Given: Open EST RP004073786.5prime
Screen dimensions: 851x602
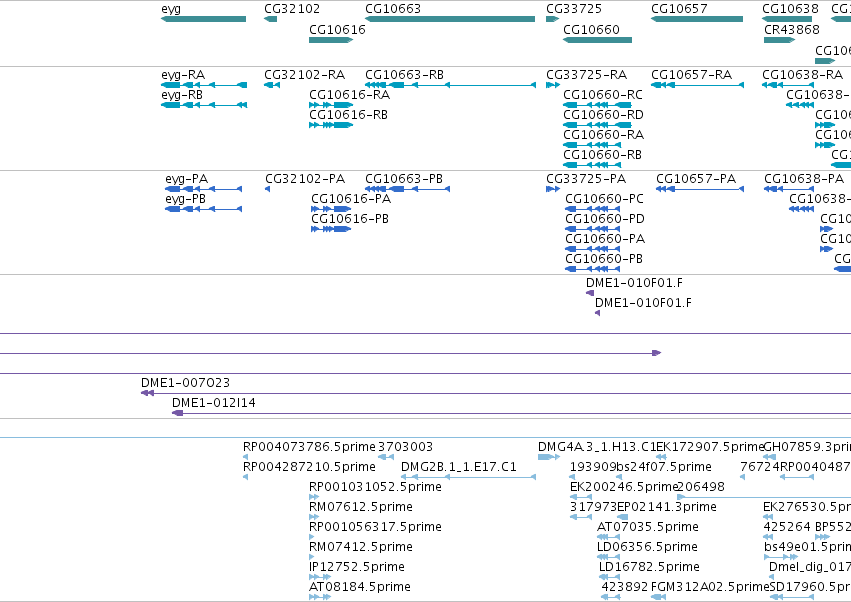Looking at the screenshot, I should pyautogui.click(x=309, y=447).
